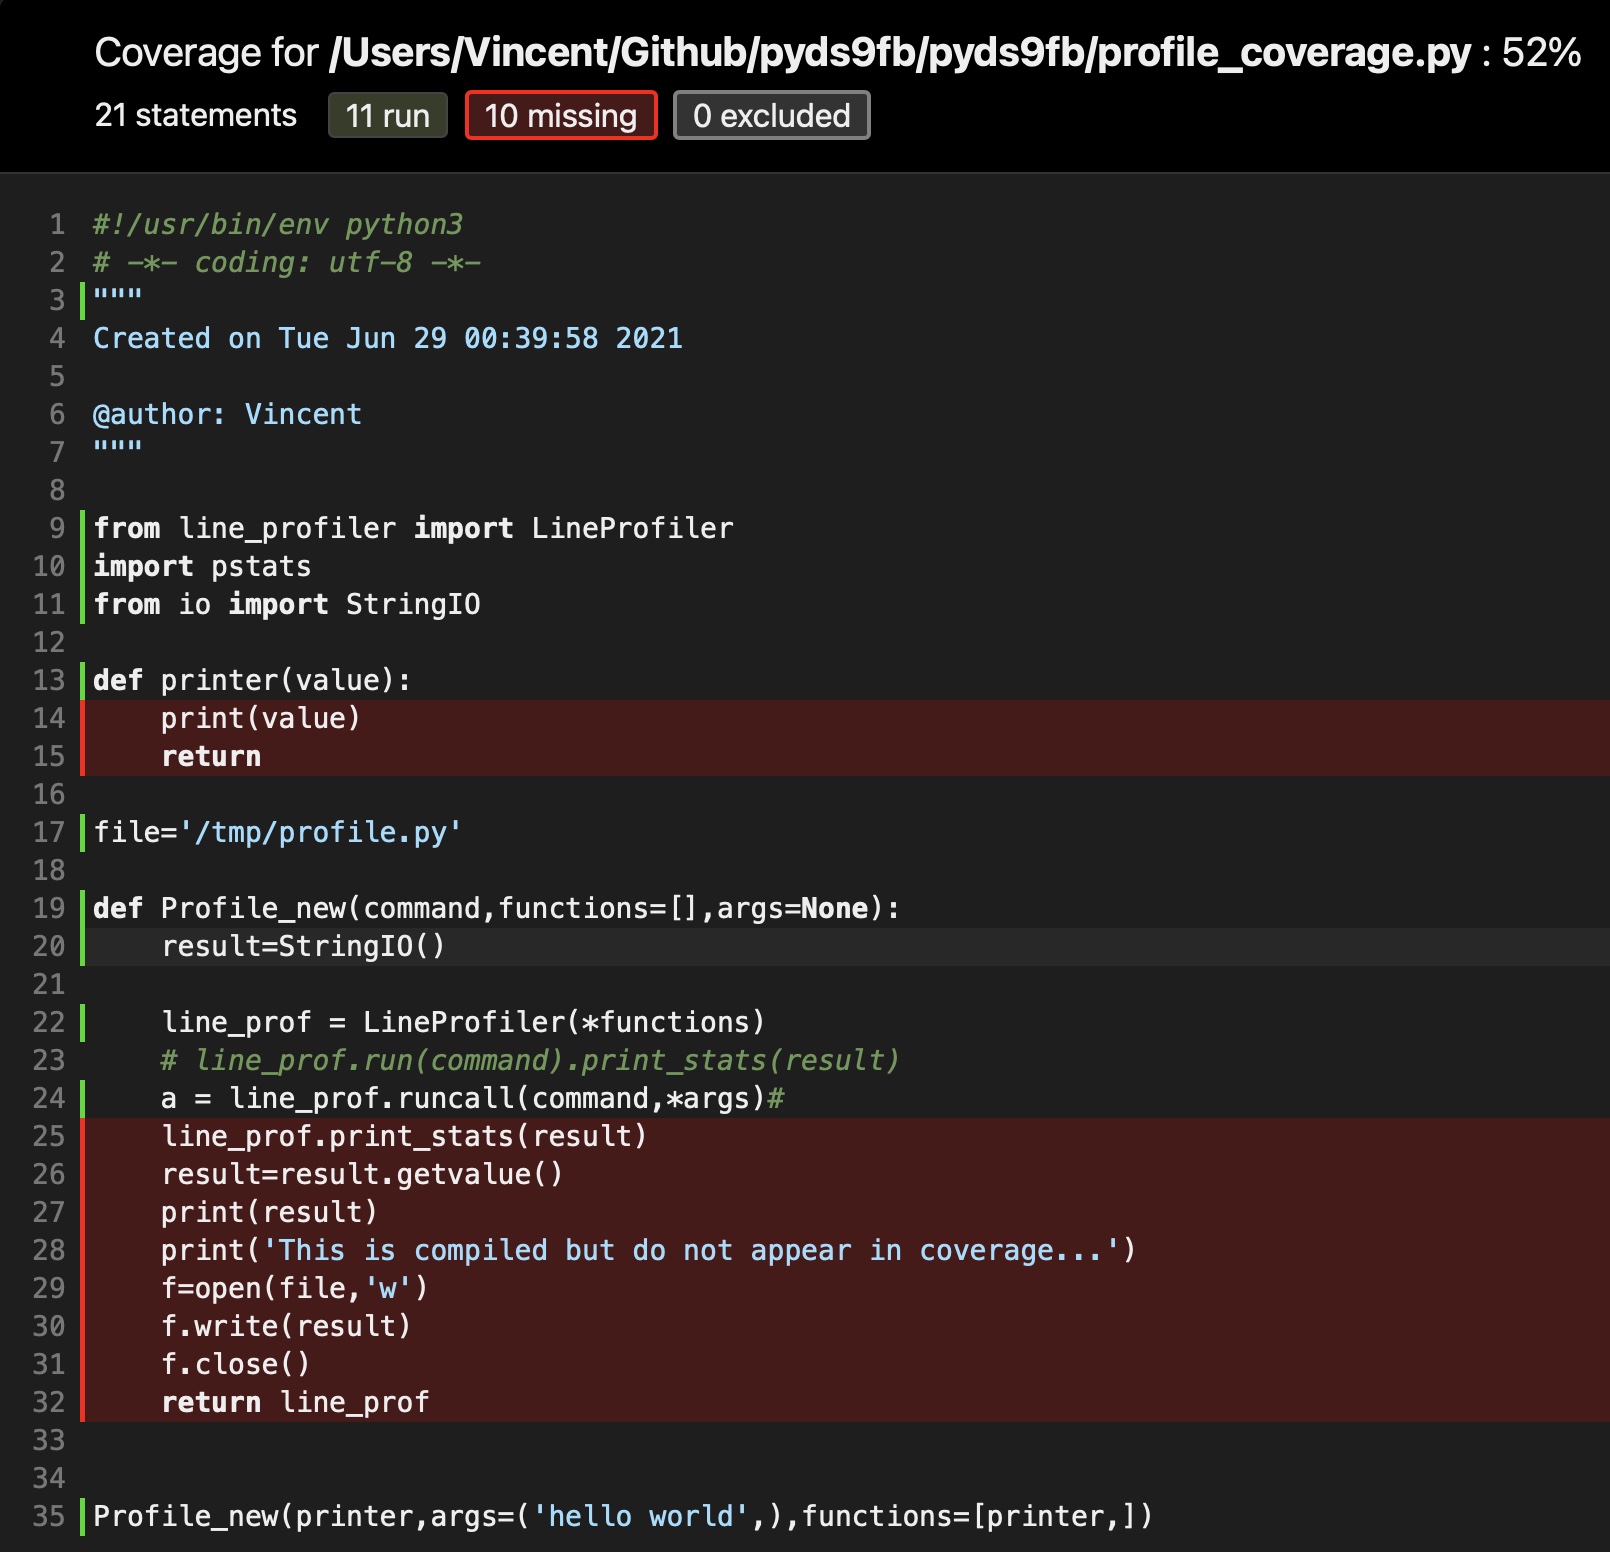Click the red marker beside line 32
The width and height of the screenshot is (1610, 1552).
click(81, 1402)
